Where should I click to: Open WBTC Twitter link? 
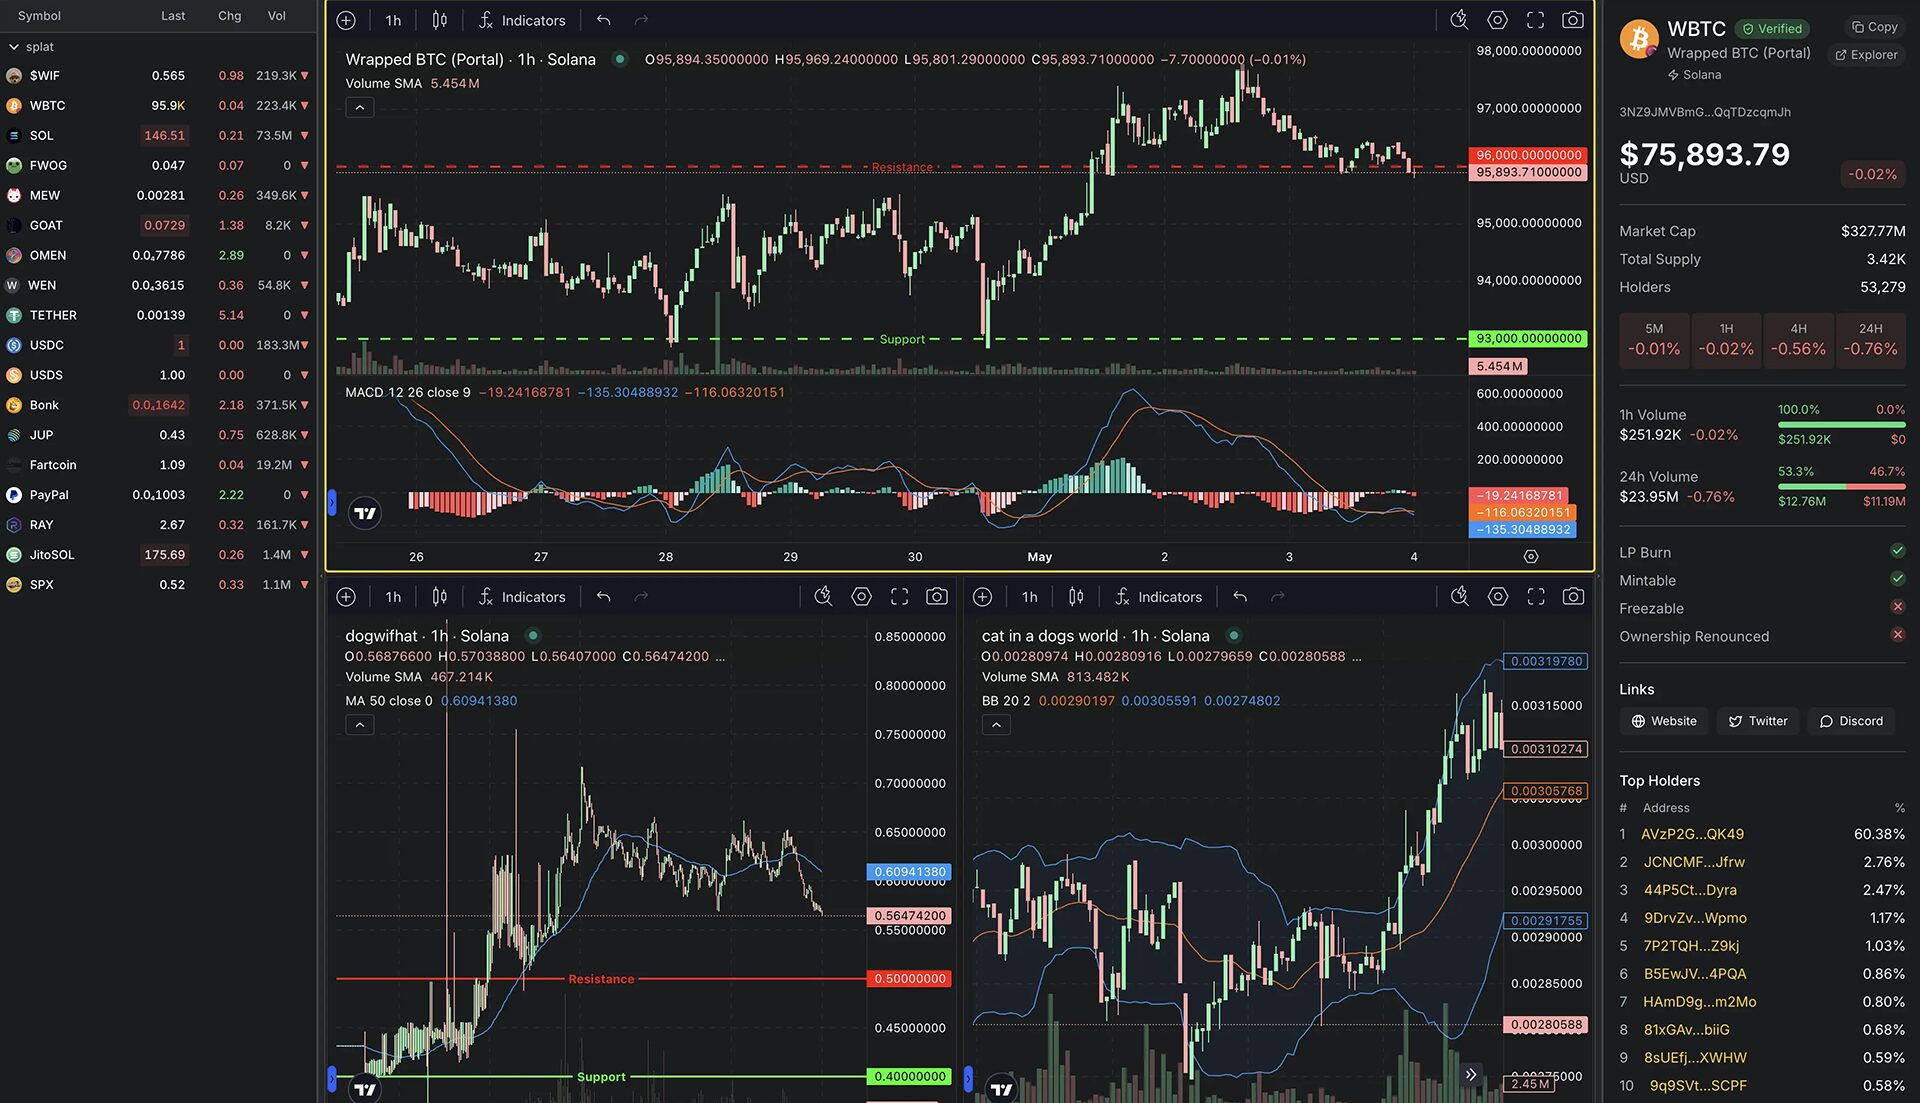pyautogui.click(x=1758, y=721)
